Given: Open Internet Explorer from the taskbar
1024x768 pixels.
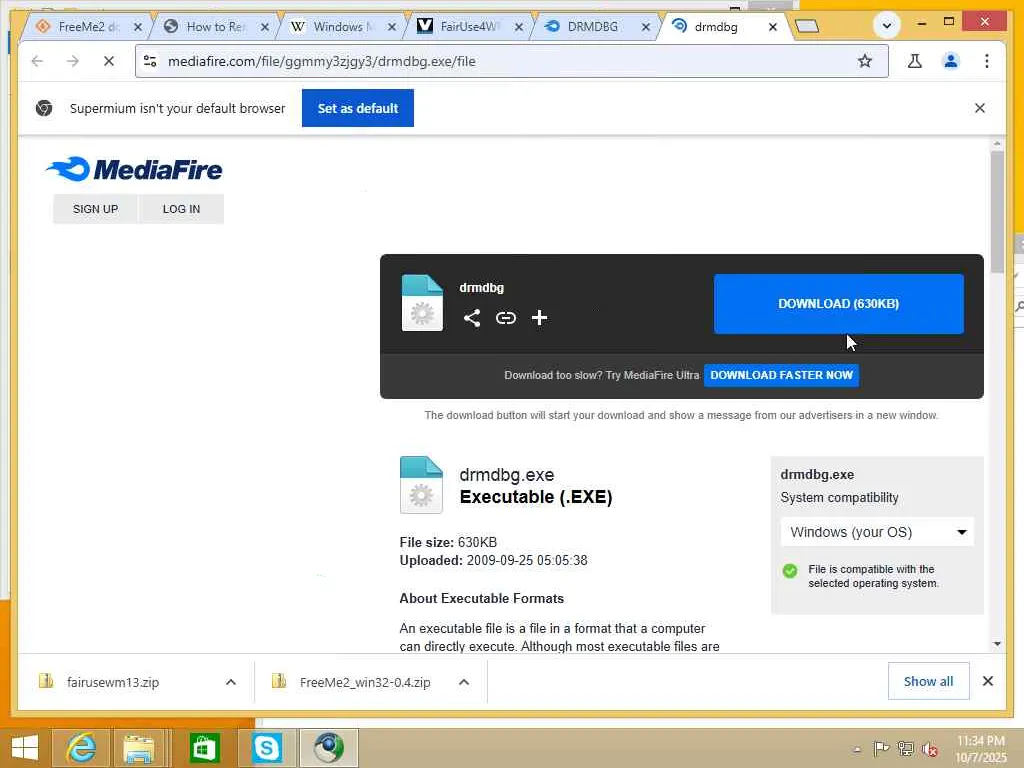Looking at the screenshot, I should (x=81, y=748).
